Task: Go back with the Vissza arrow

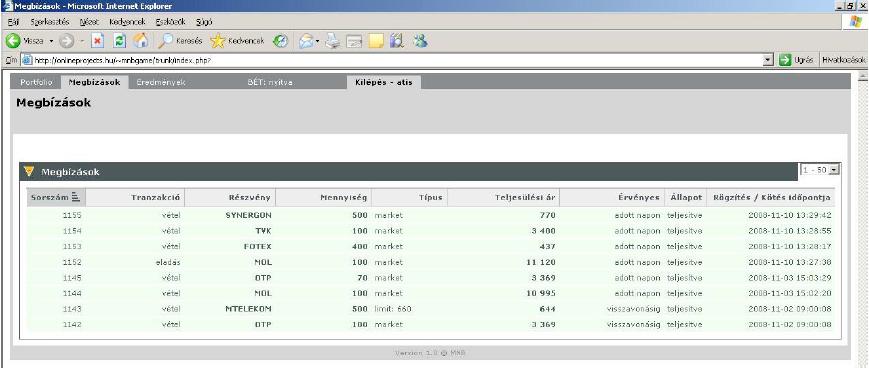Action: [25, 41]
